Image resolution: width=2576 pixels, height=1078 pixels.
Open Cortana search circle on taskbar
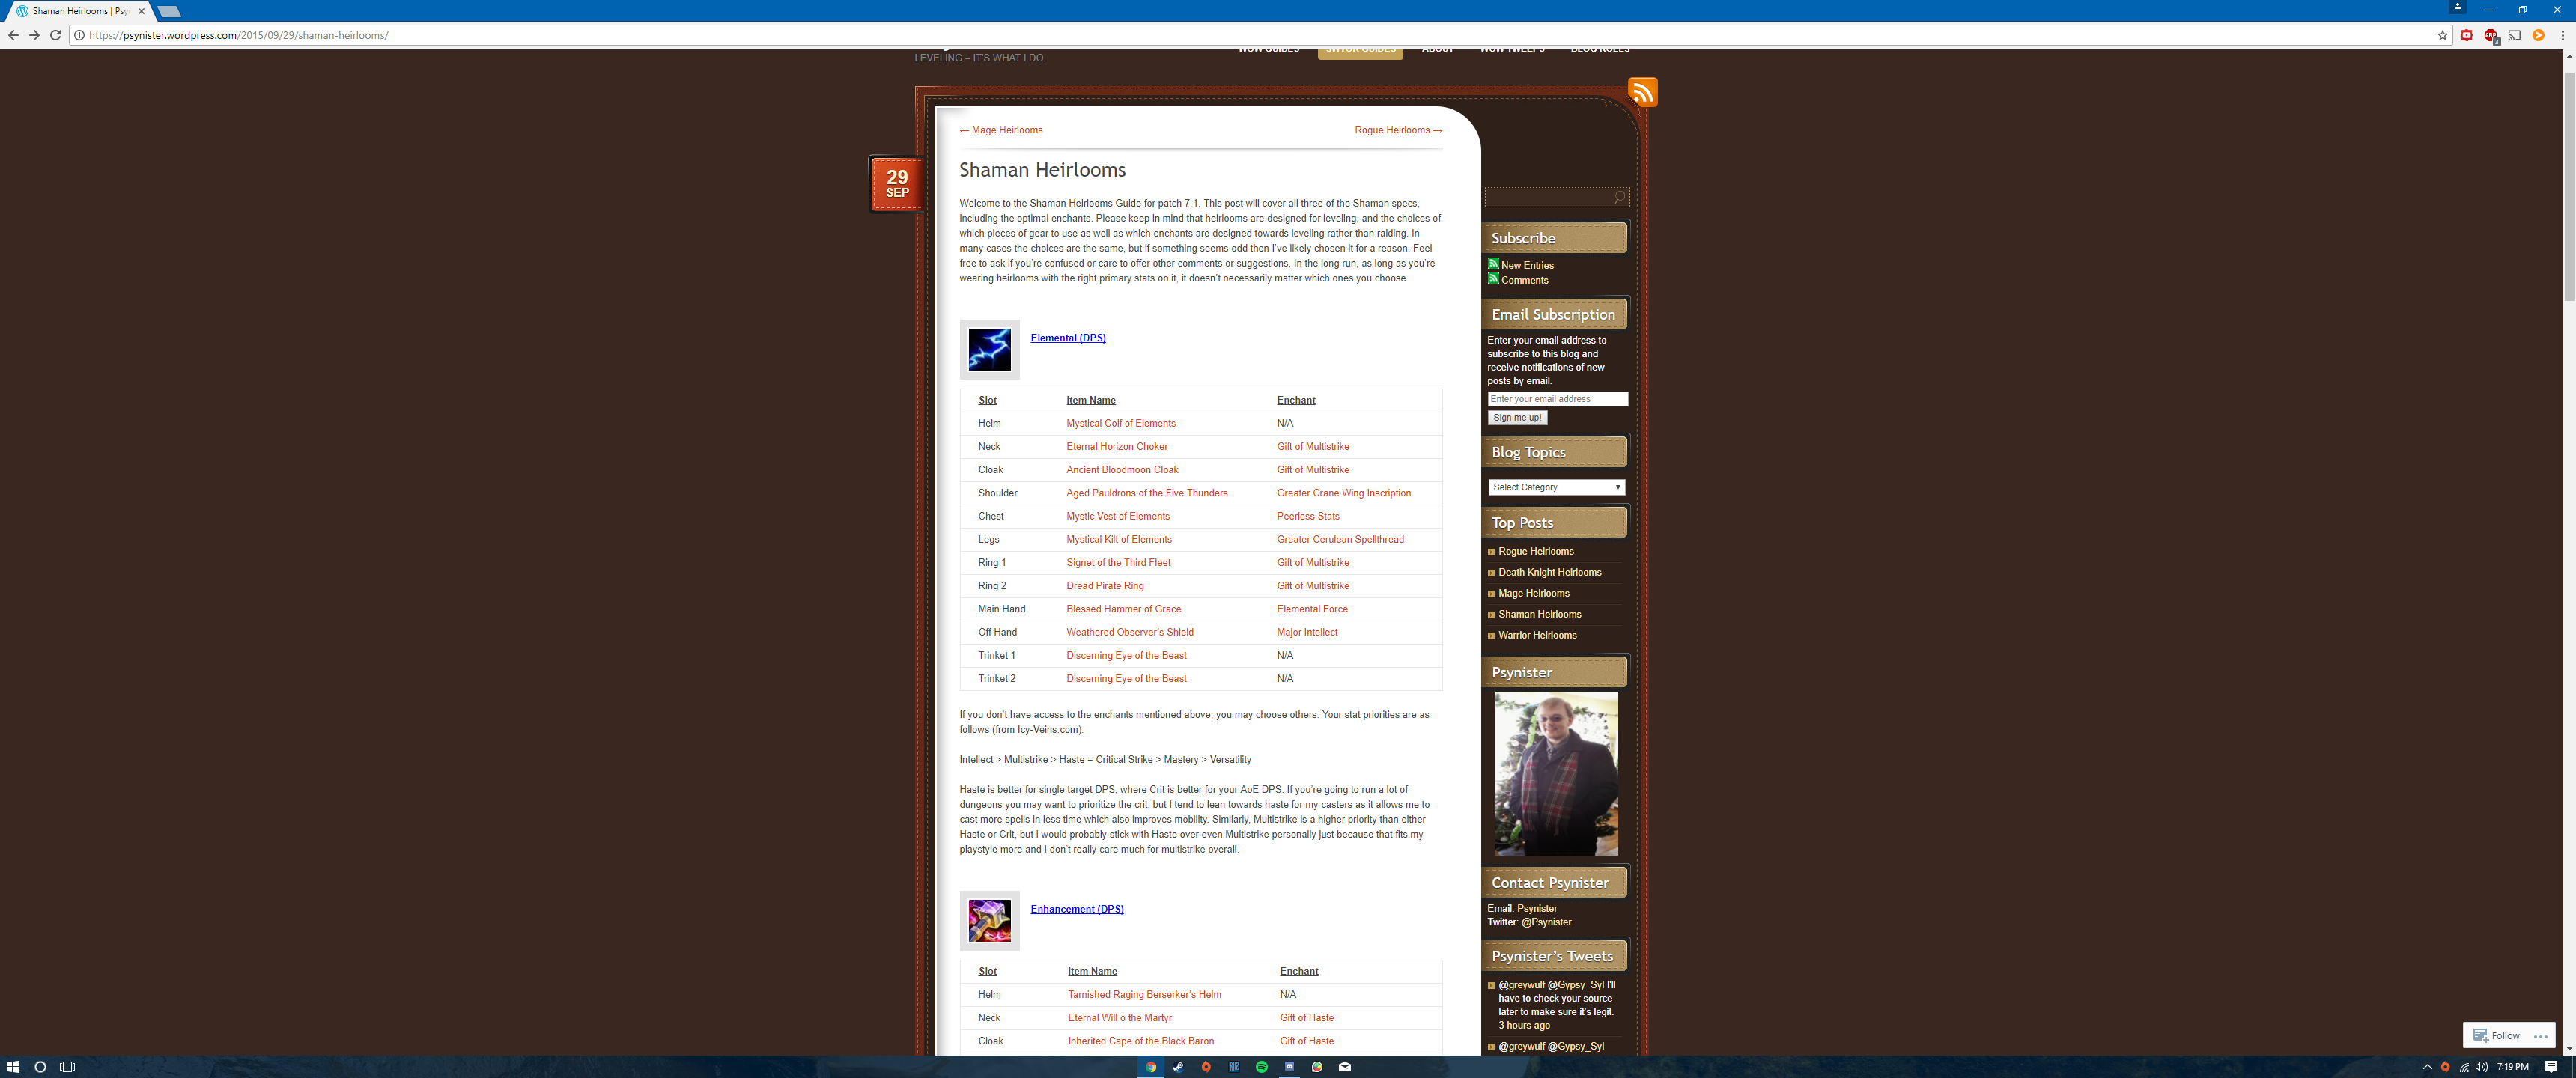pyautogui.click(x=40, y=1066)
